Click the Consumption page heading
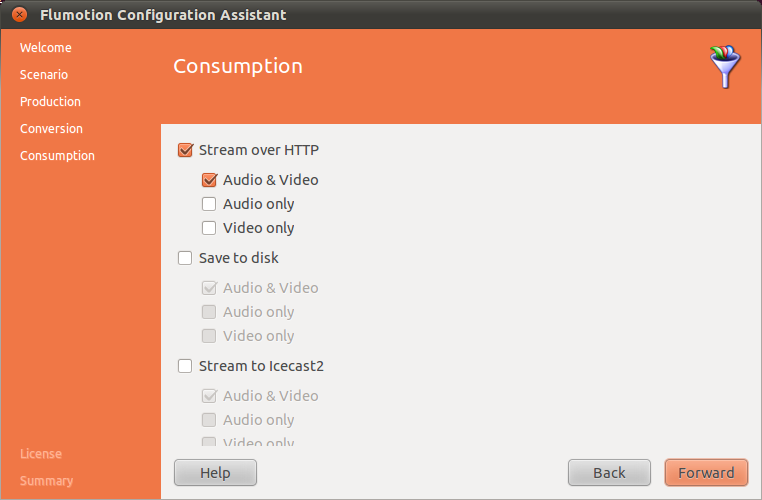Screen dimensions: 762x500 (238, 67)
